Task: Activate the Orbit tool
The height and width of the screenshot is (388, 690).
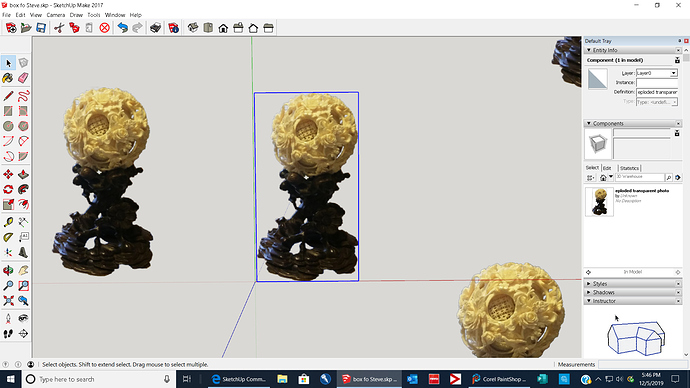Action: [8, 271]
